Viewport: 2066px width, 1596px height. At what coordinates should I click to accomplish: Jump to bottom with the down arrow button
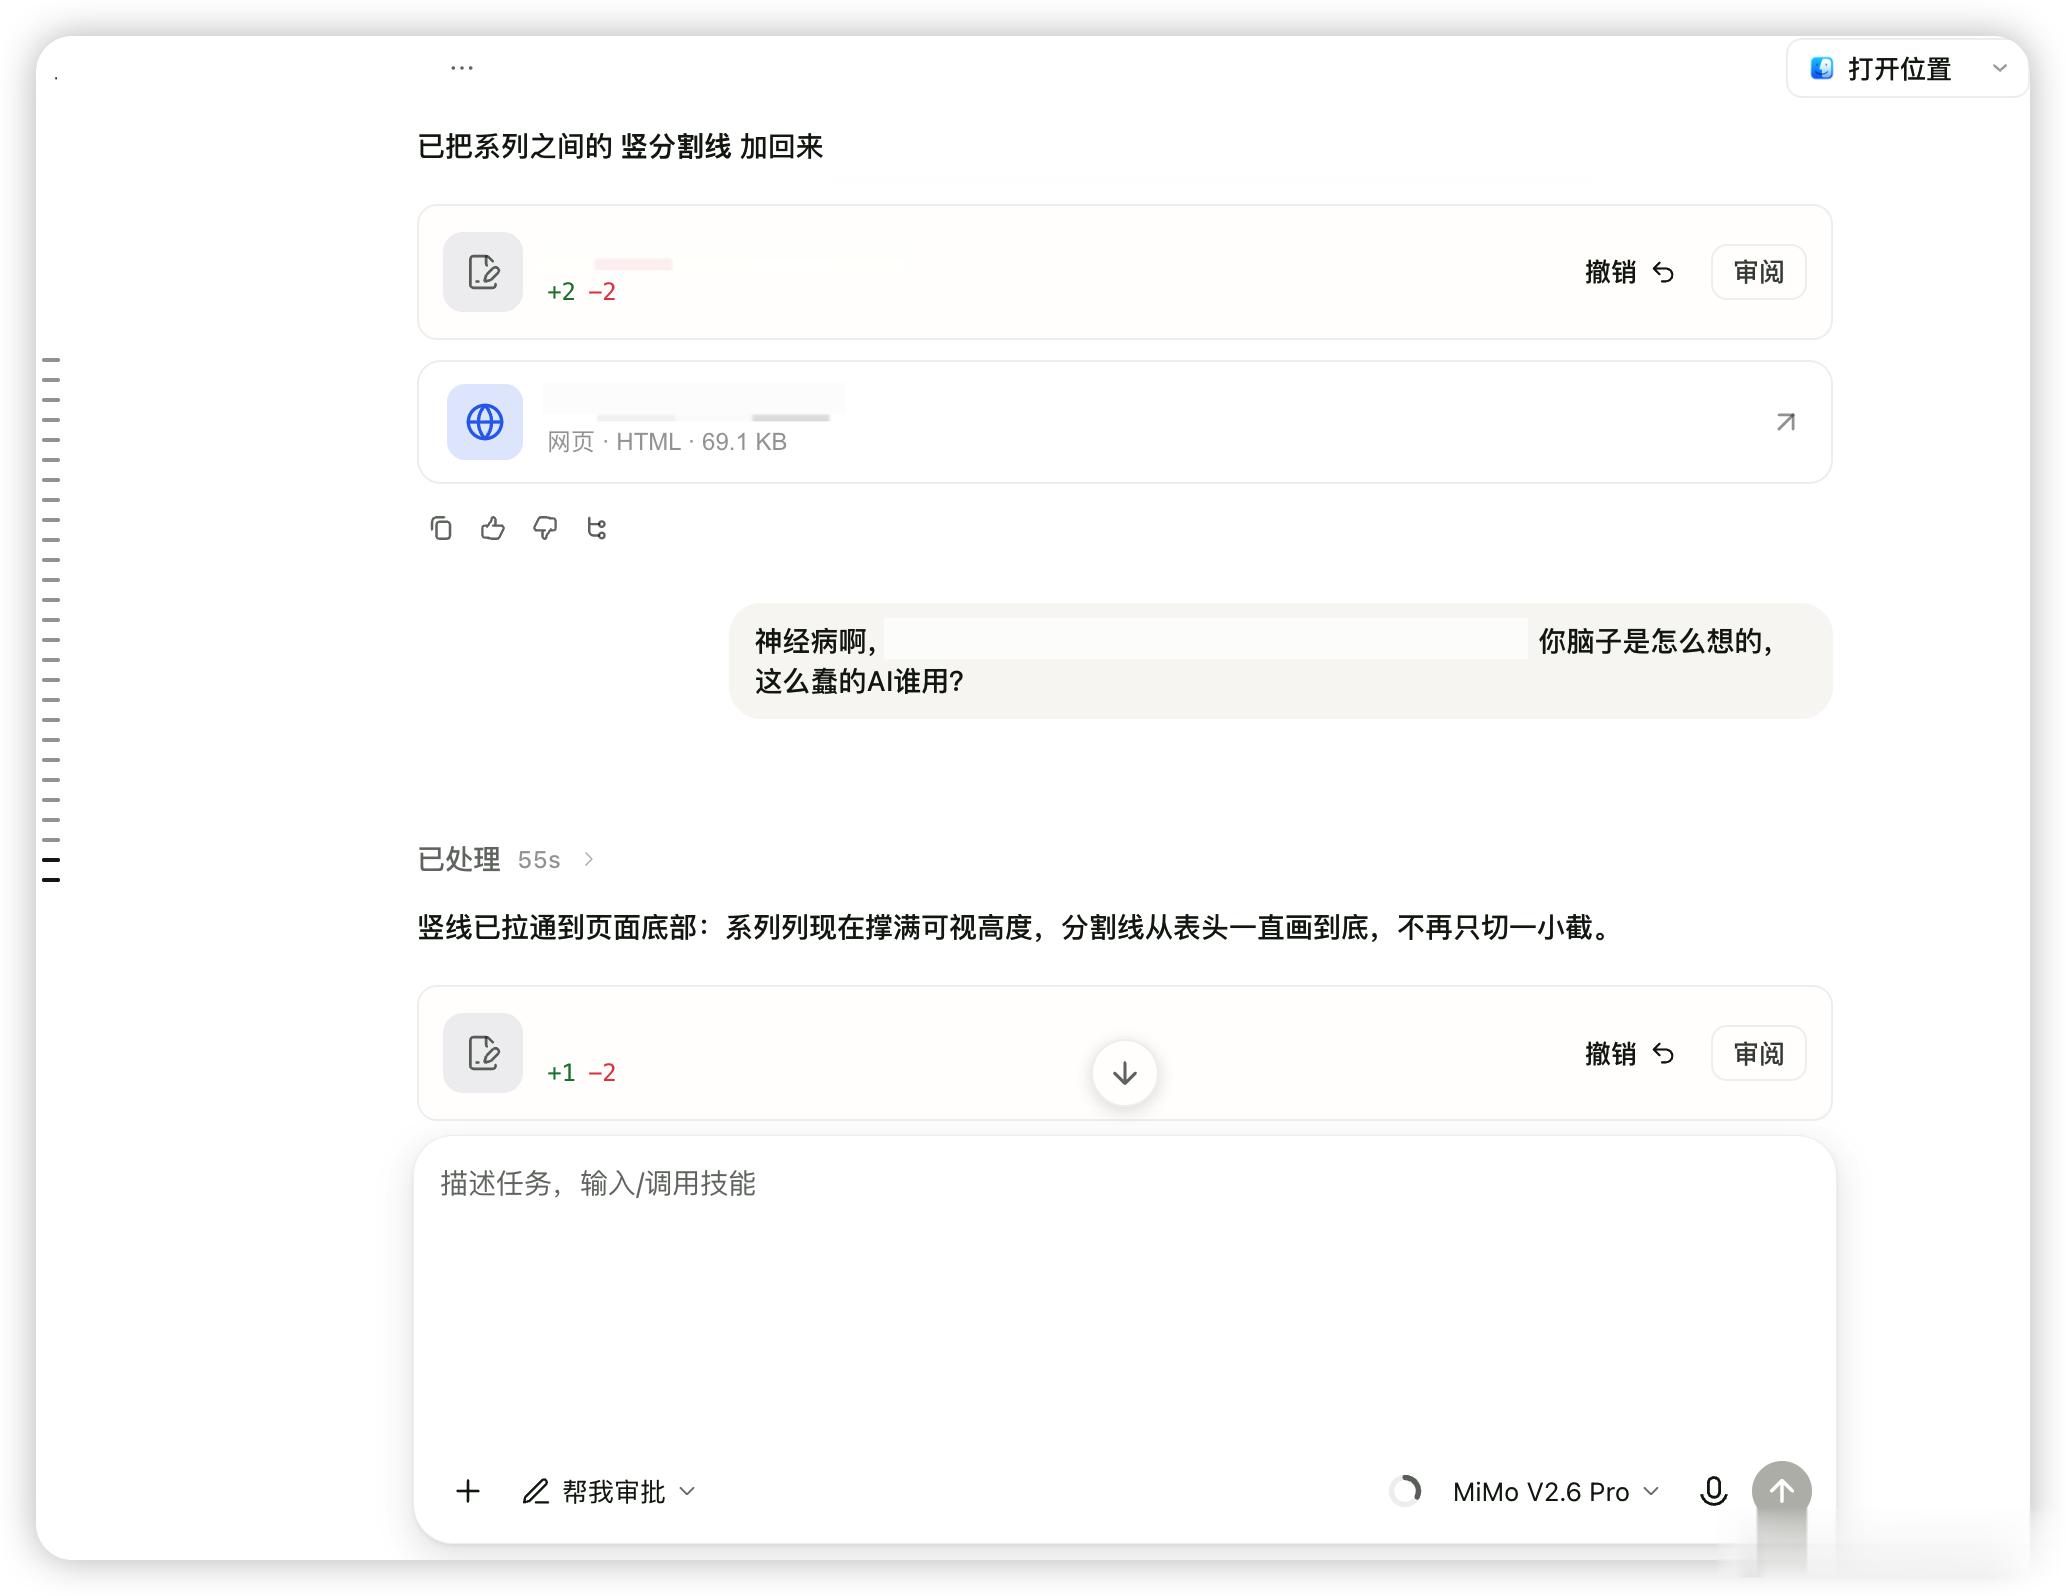[x=1125, y=1073]
